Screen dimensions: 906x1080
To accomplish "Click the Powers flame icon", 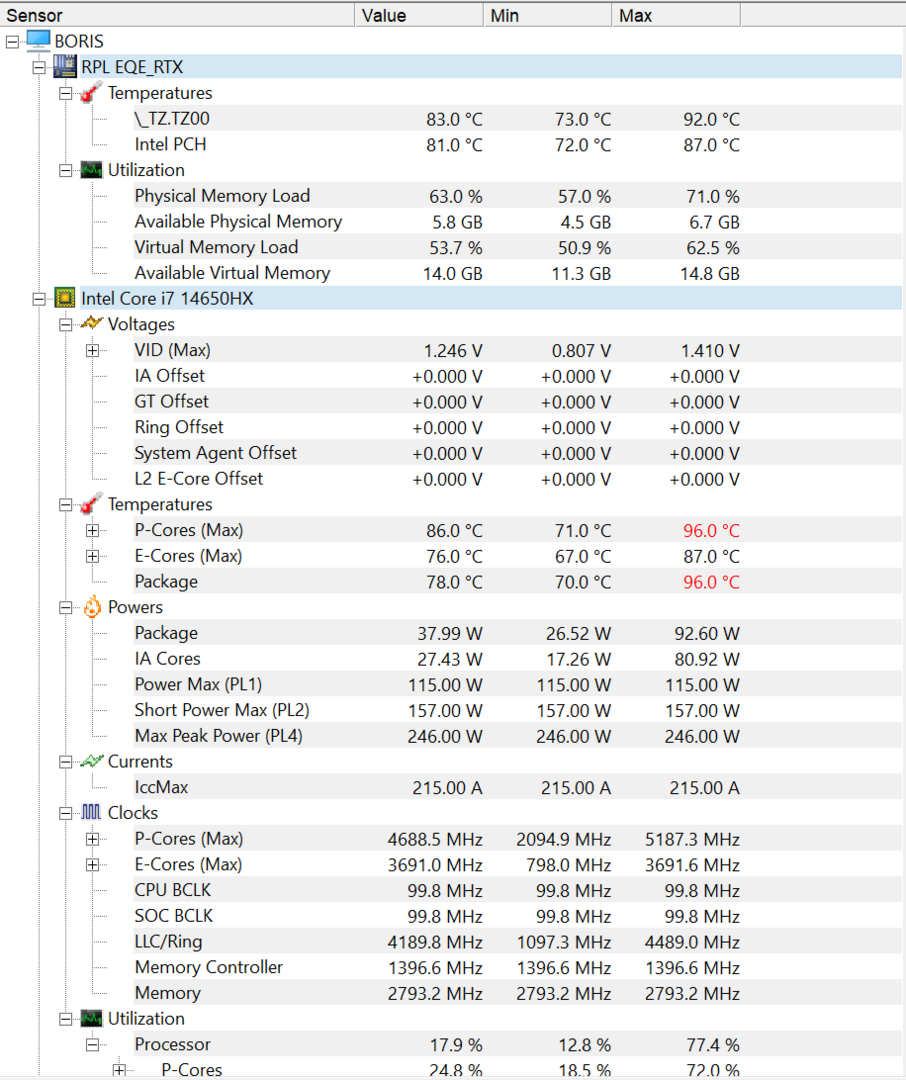I will 91,607.
